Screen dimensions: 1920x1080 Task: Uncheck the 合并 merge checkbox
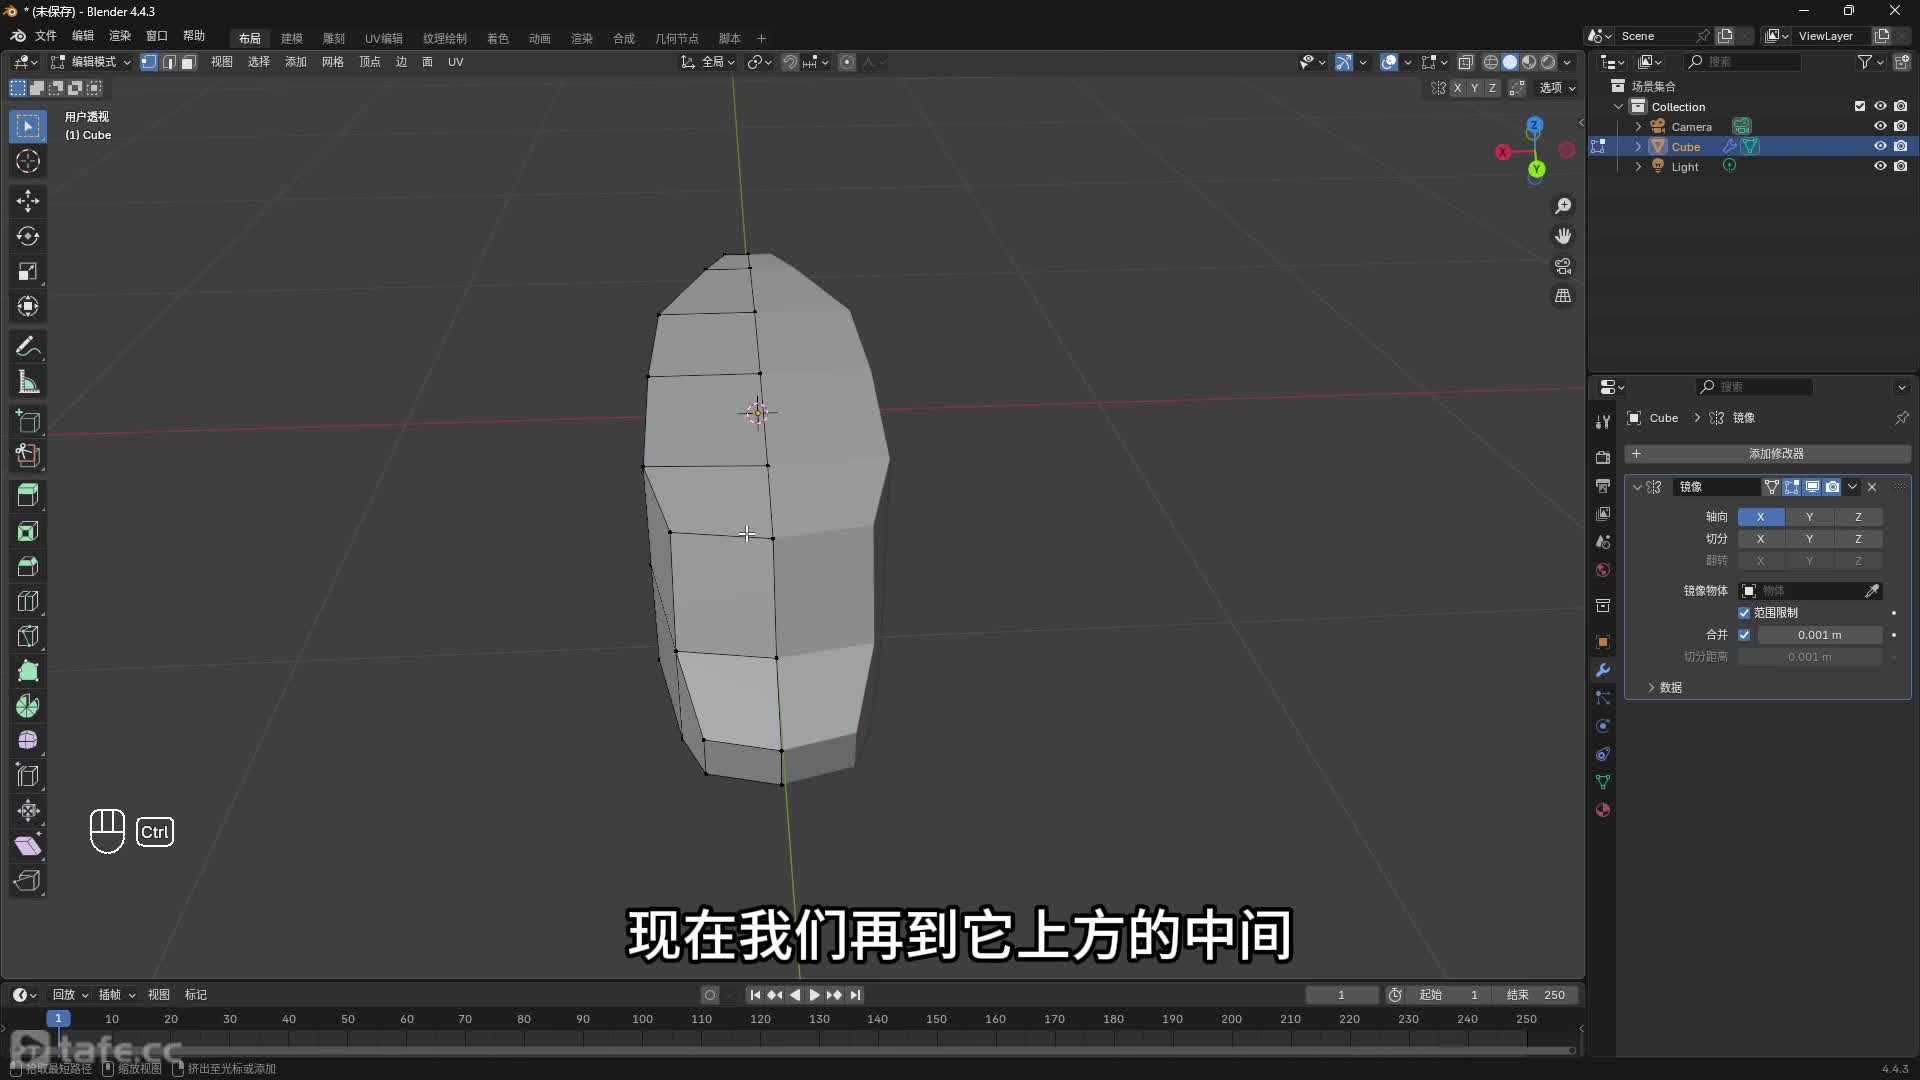pos(1744,635)
